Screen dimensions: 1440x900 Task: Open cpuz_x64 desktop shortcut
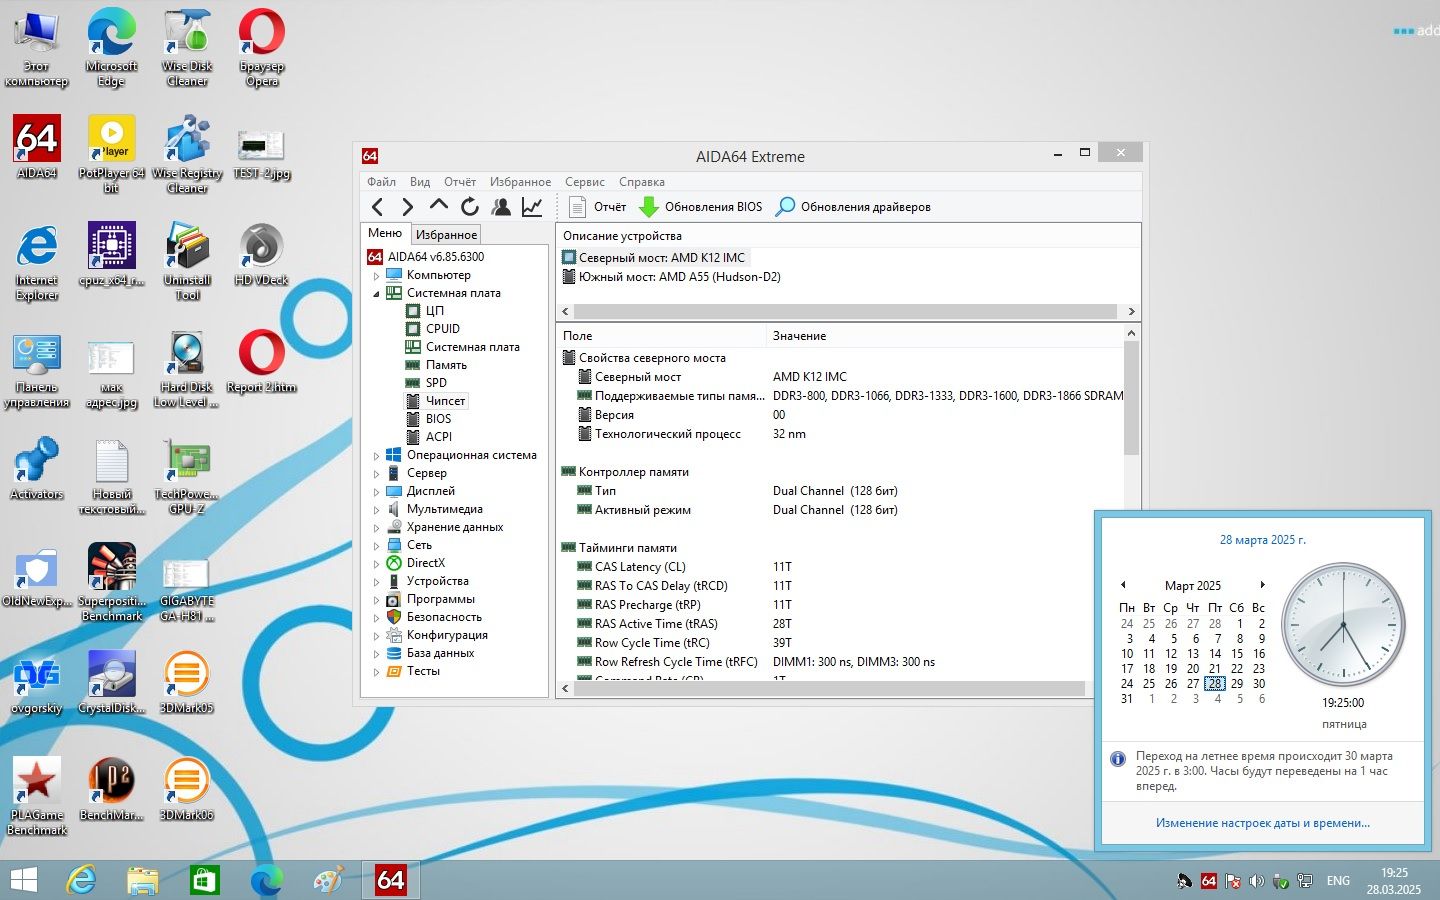click(x=111, y=256)
